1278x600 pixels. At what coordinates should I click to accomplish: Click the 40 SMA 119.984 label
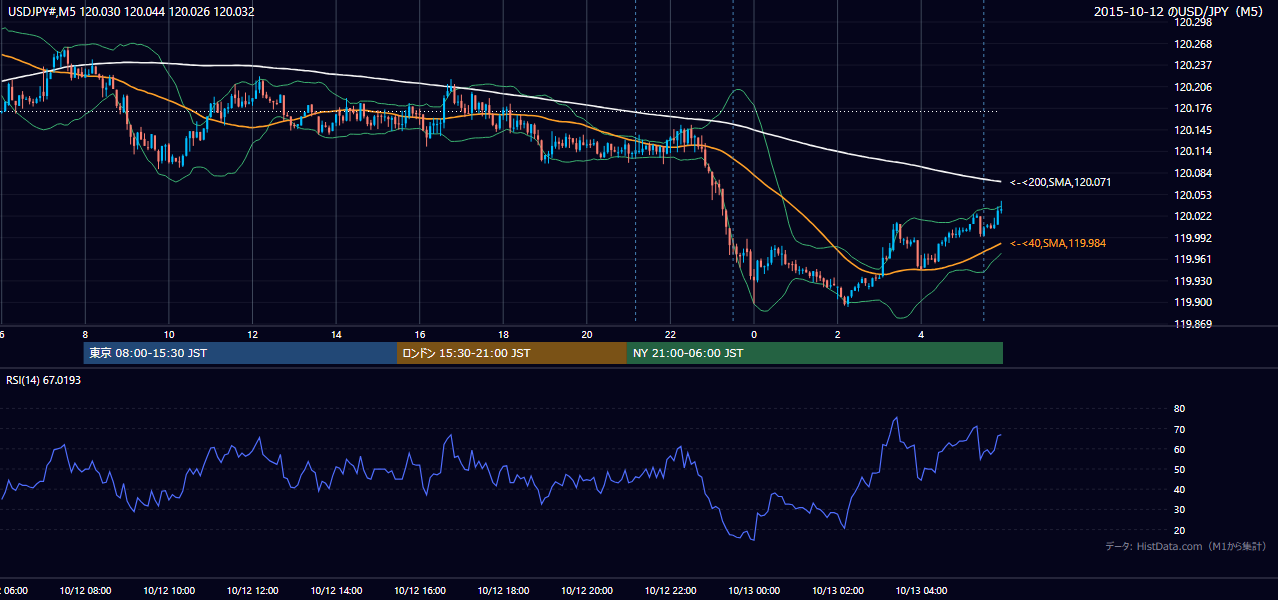coord(1058,243)
